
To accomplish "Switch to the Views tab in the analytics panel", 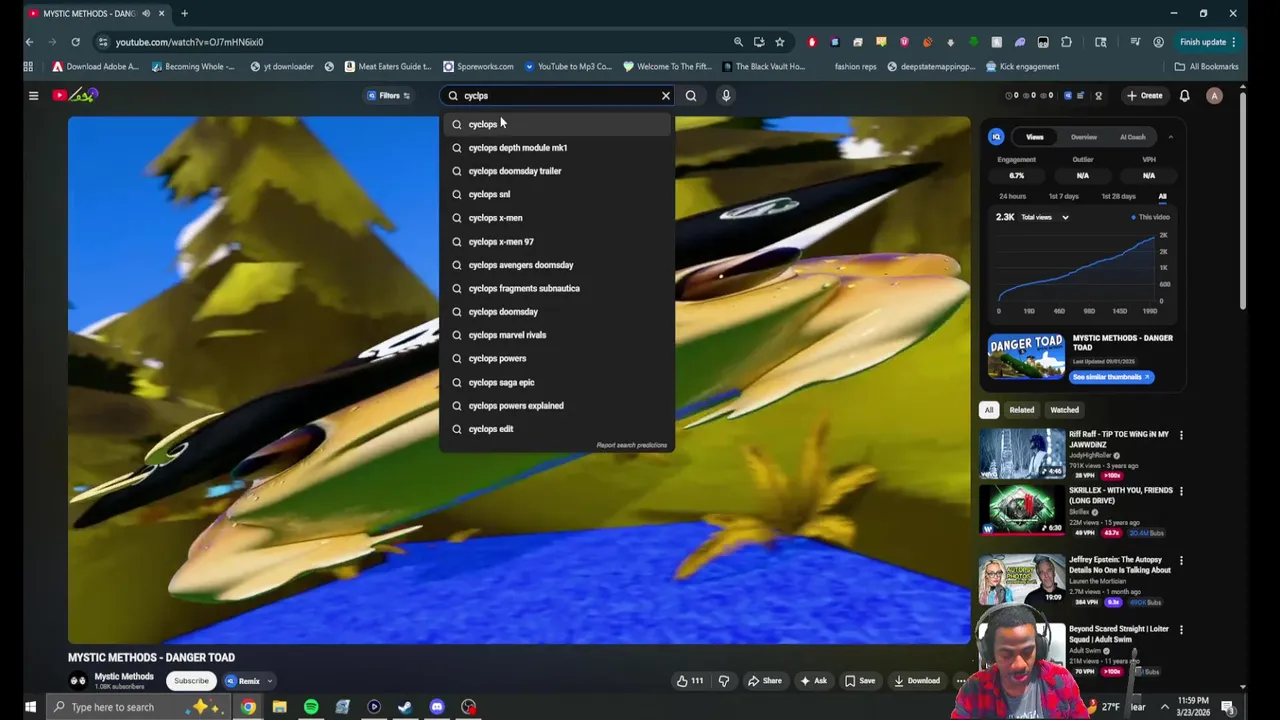I will (1034, 137).
